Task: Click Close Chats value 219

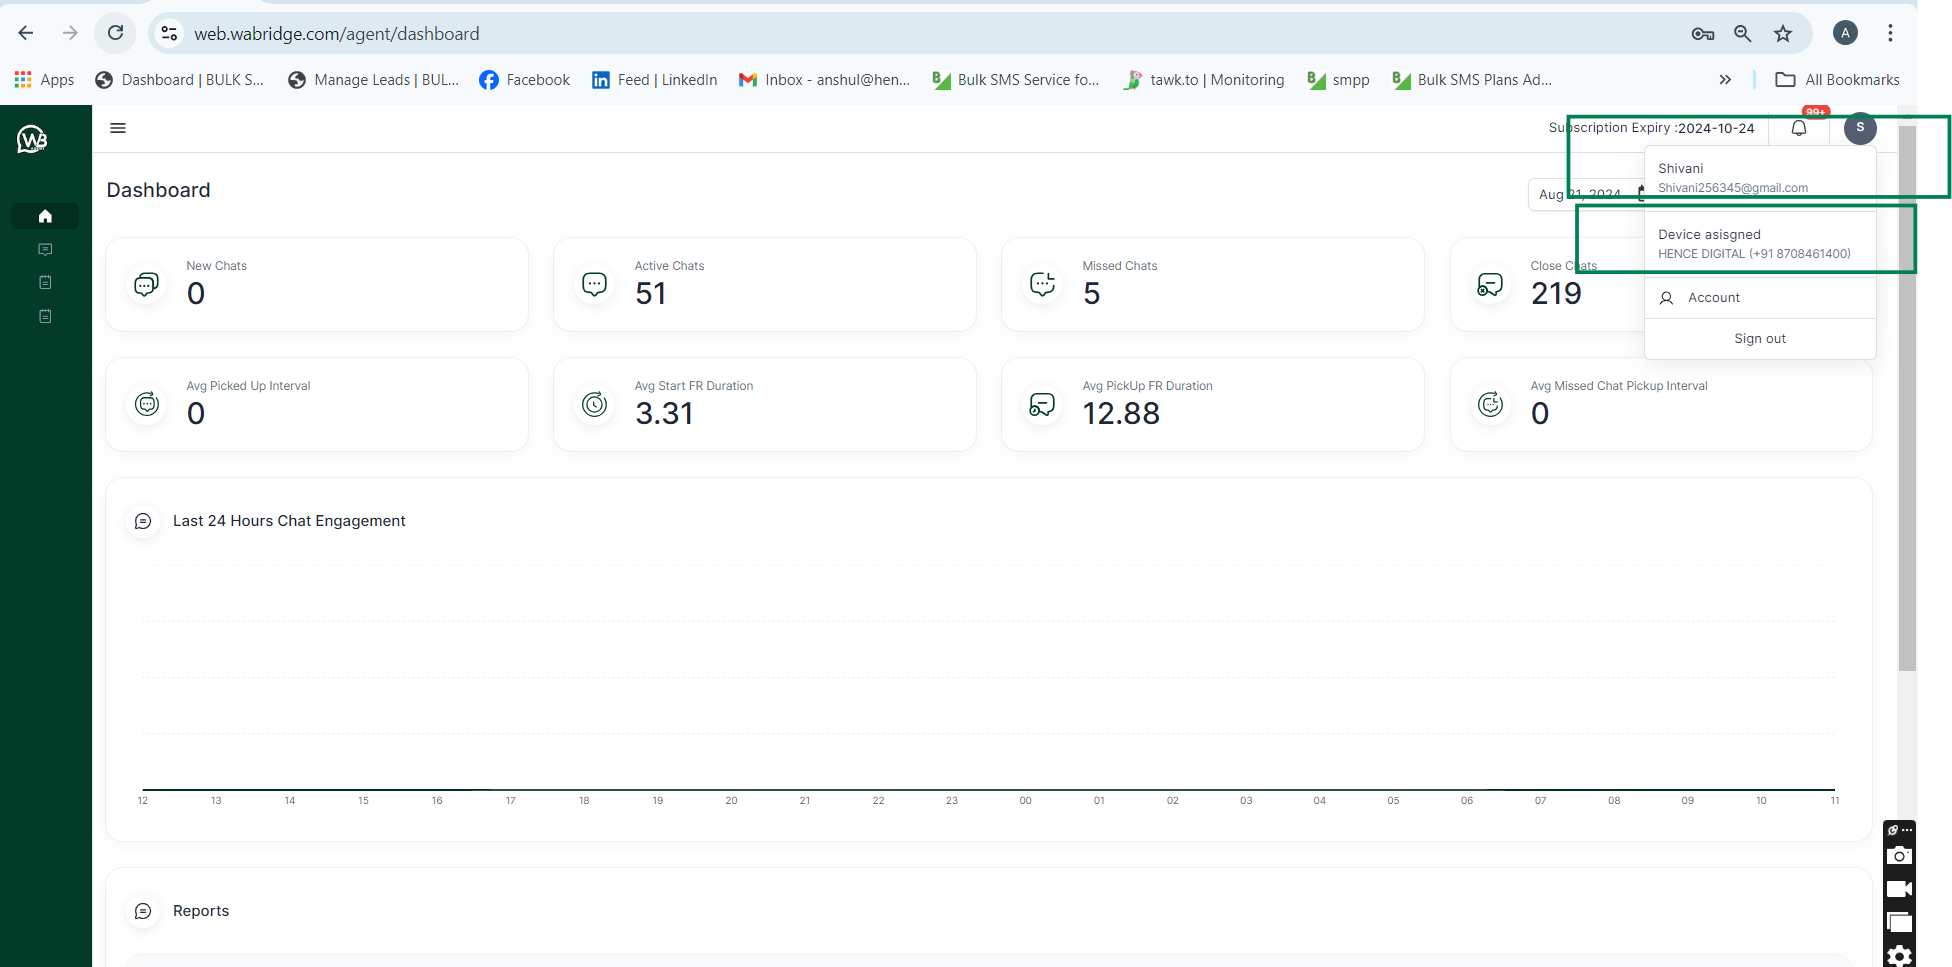Action: (1556, 294)
